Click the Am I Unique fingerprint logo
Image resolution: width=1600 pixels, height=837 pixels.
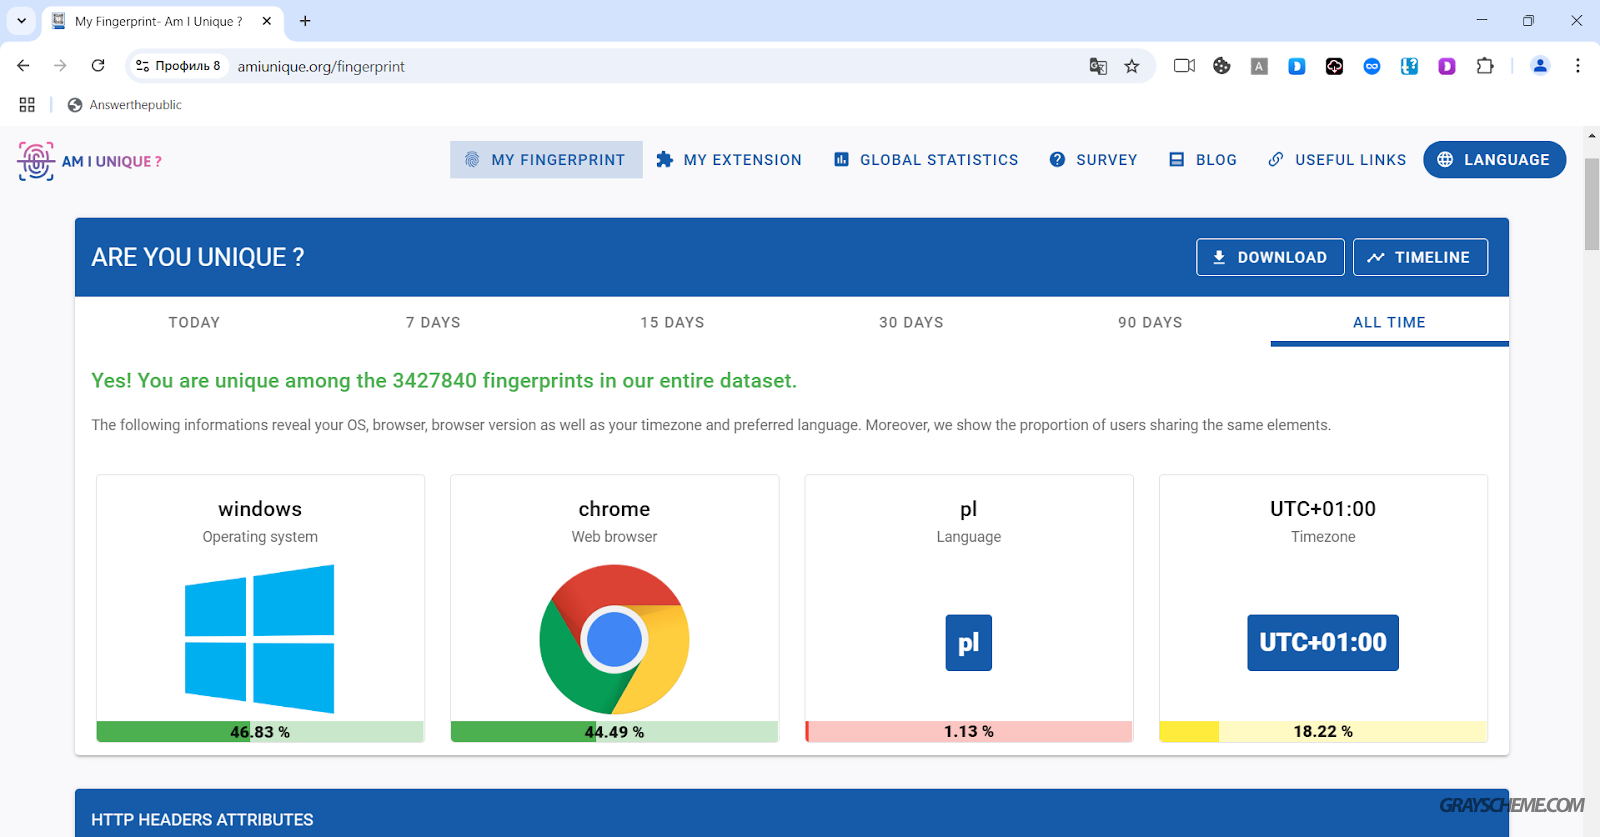point(89,161)
